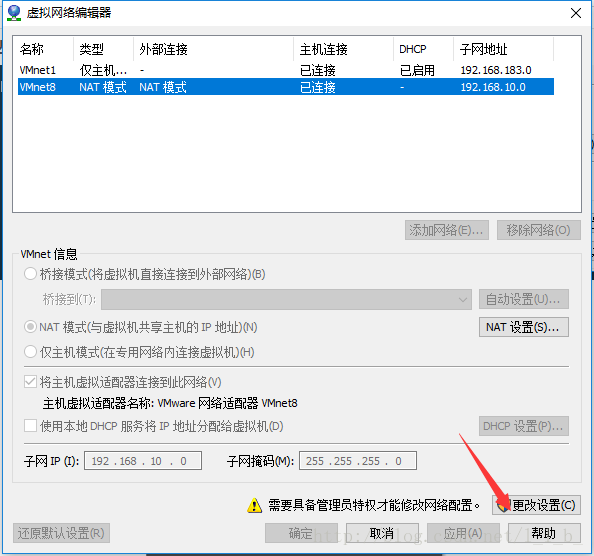This screenshot has width=594, height=556.
Task: Click the 应用(A) button
Action: pos(463,533)
